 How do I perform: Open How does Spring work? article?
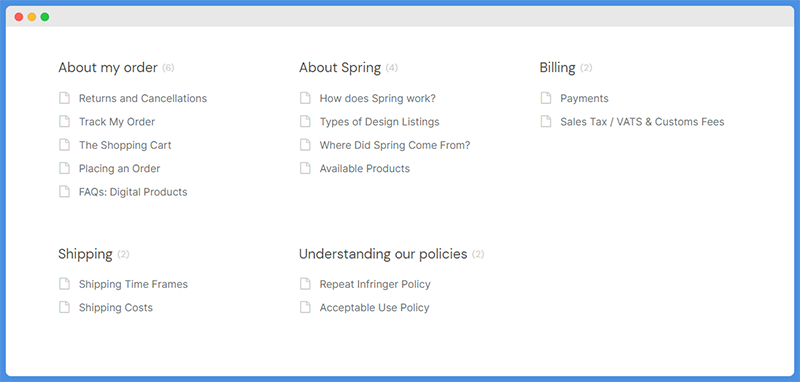click(378, 98)
